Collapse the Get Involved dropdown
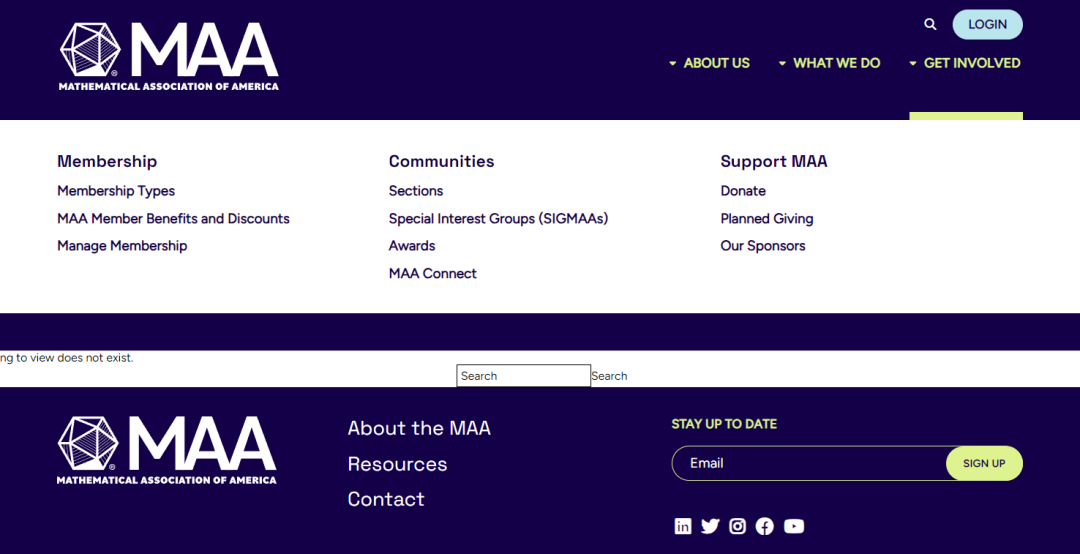This screenshot has width=1080, height=554. (965, 63)
